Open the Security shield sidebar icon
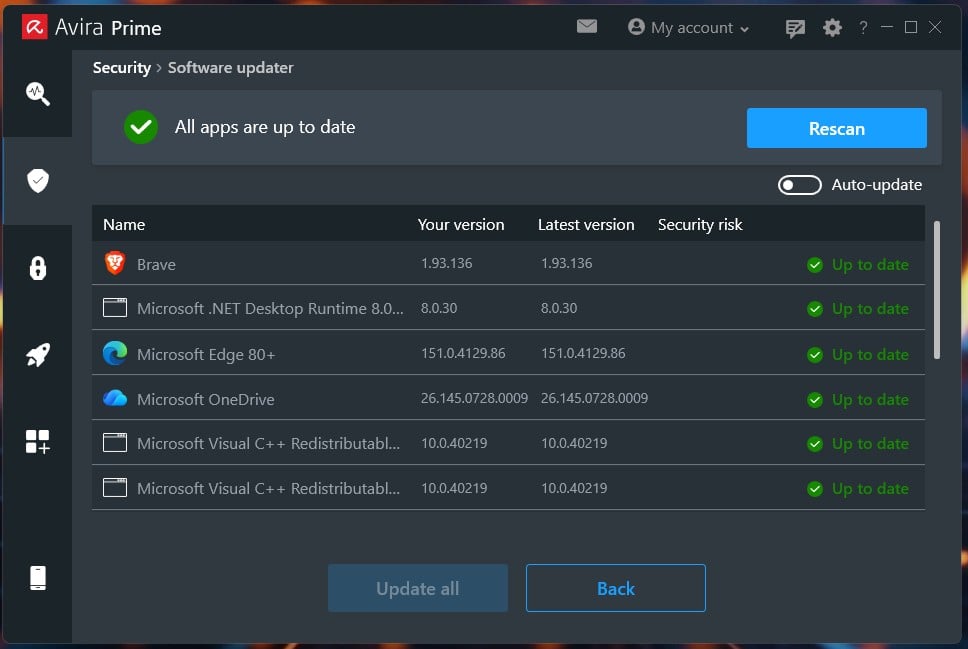The width and height of the screenshot is (968, 649). click(x=38, y=180)
